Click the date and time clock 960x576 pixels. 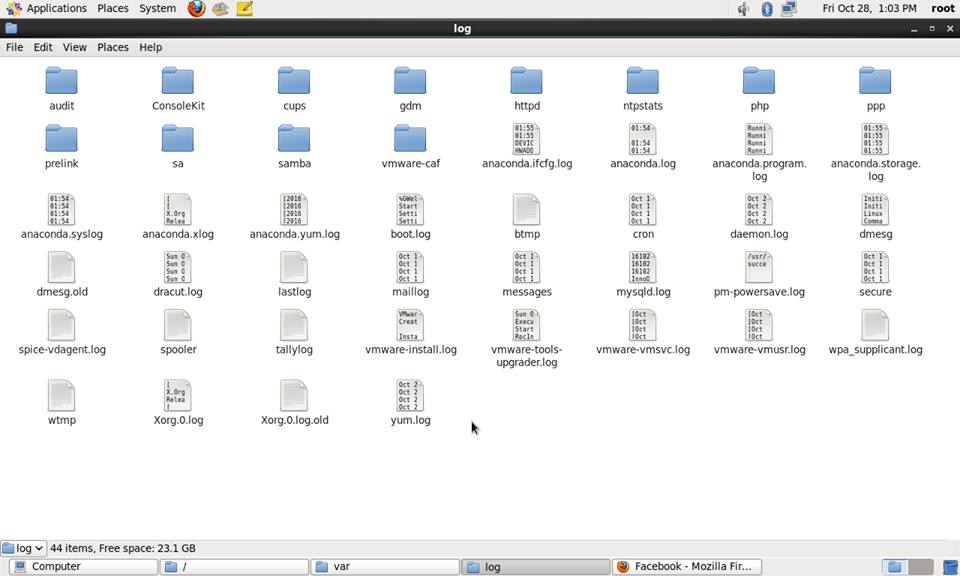tap(868, 8)
